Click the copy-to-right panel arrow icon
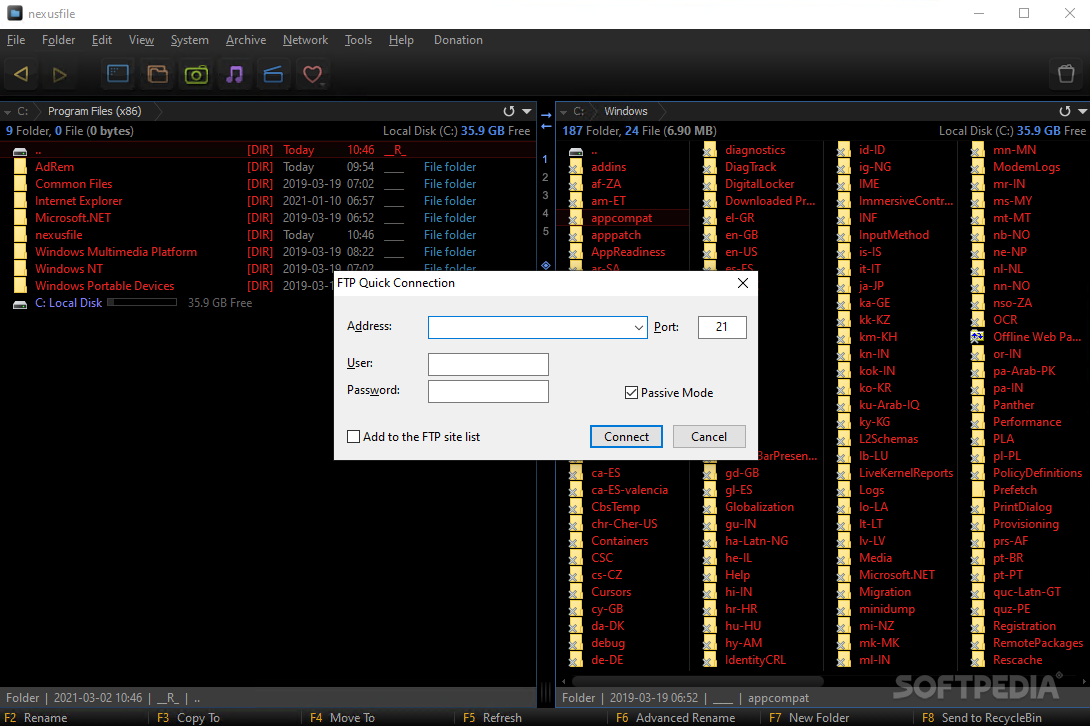This screenshot has width=1090, height=726. click(x=546, y=115)
